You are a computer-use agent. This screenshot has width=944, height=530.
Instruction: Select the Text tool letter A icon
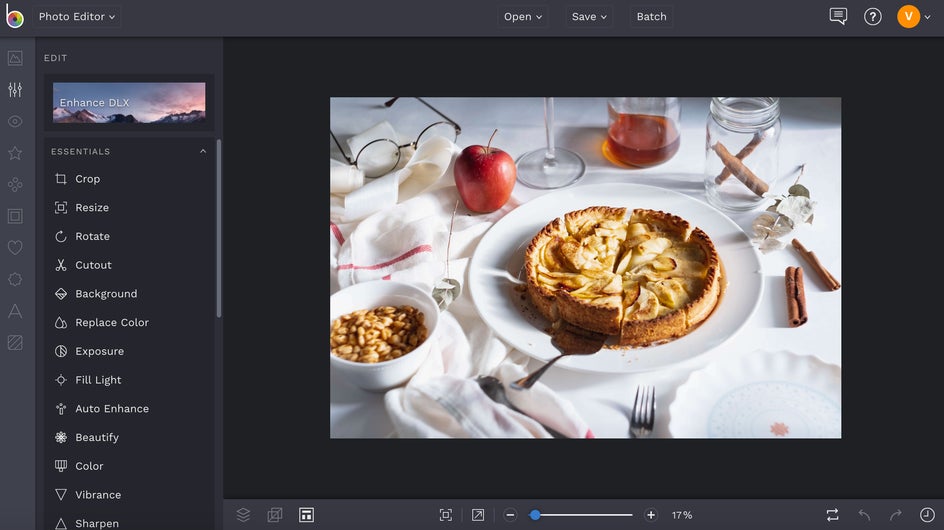(15, 311)
